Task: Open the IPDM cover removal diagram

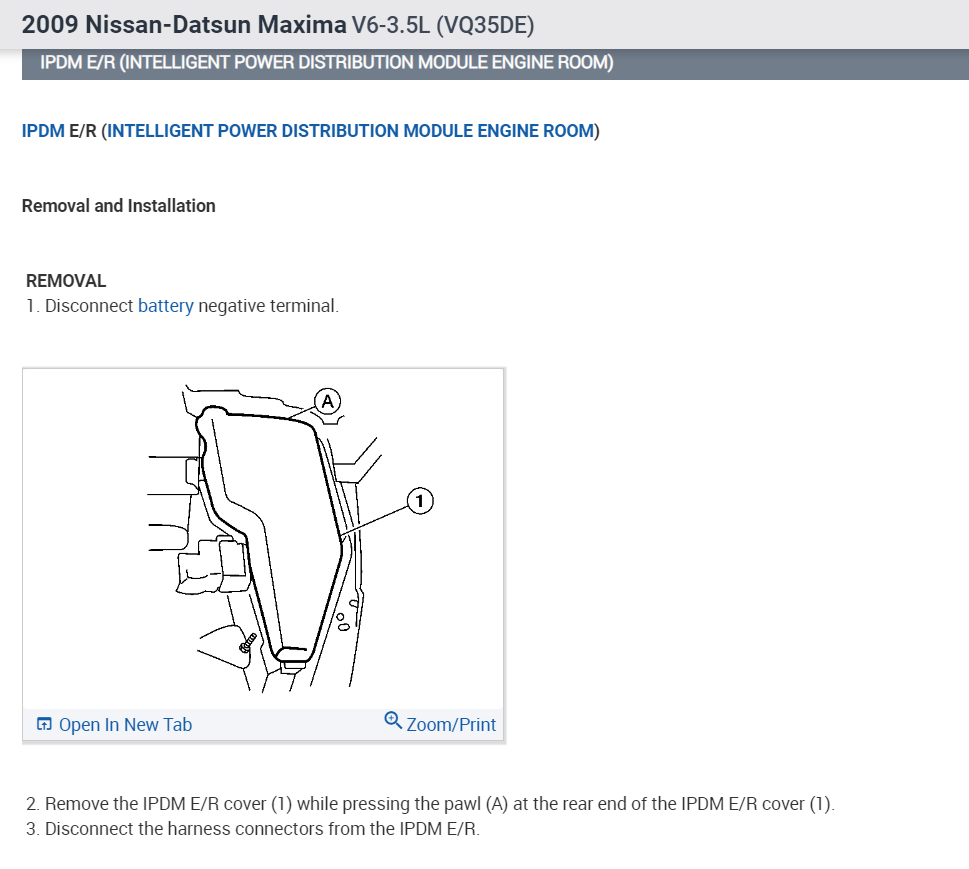Action: [x=263, y=539]
